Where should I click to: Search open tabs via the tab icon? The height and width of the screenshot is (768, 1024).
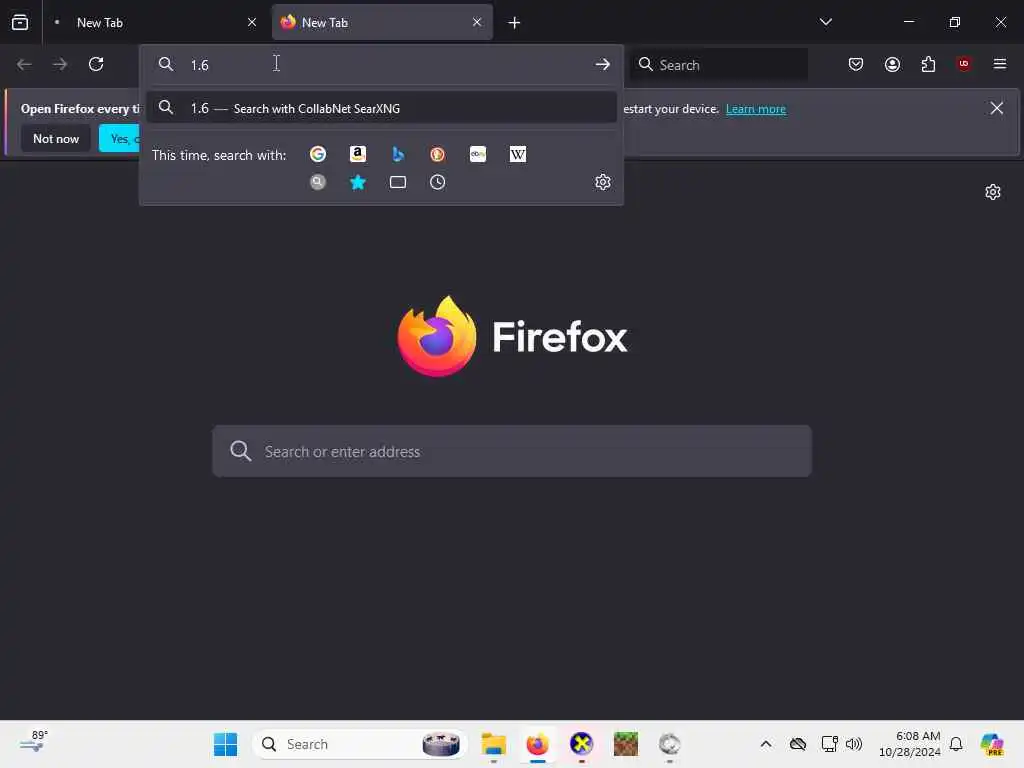[398, 182]
